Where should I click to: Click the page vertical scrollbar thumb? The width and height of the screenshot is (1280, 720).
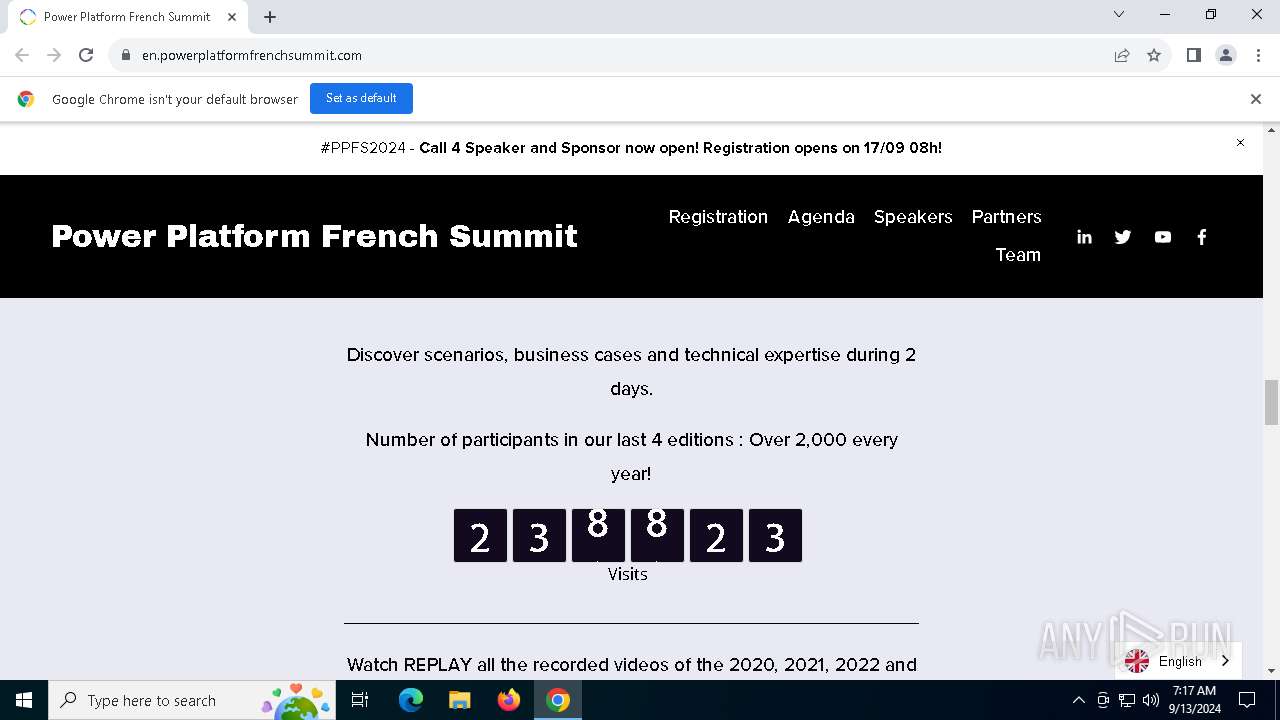[x=1271, y=402]
